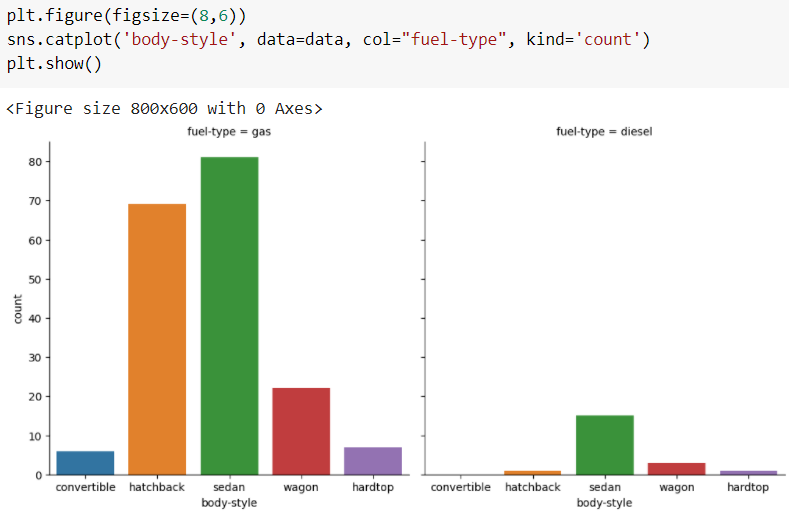Click the y-axis tick value 50
This screenshot has width=789, height=517.
[35, 279]
